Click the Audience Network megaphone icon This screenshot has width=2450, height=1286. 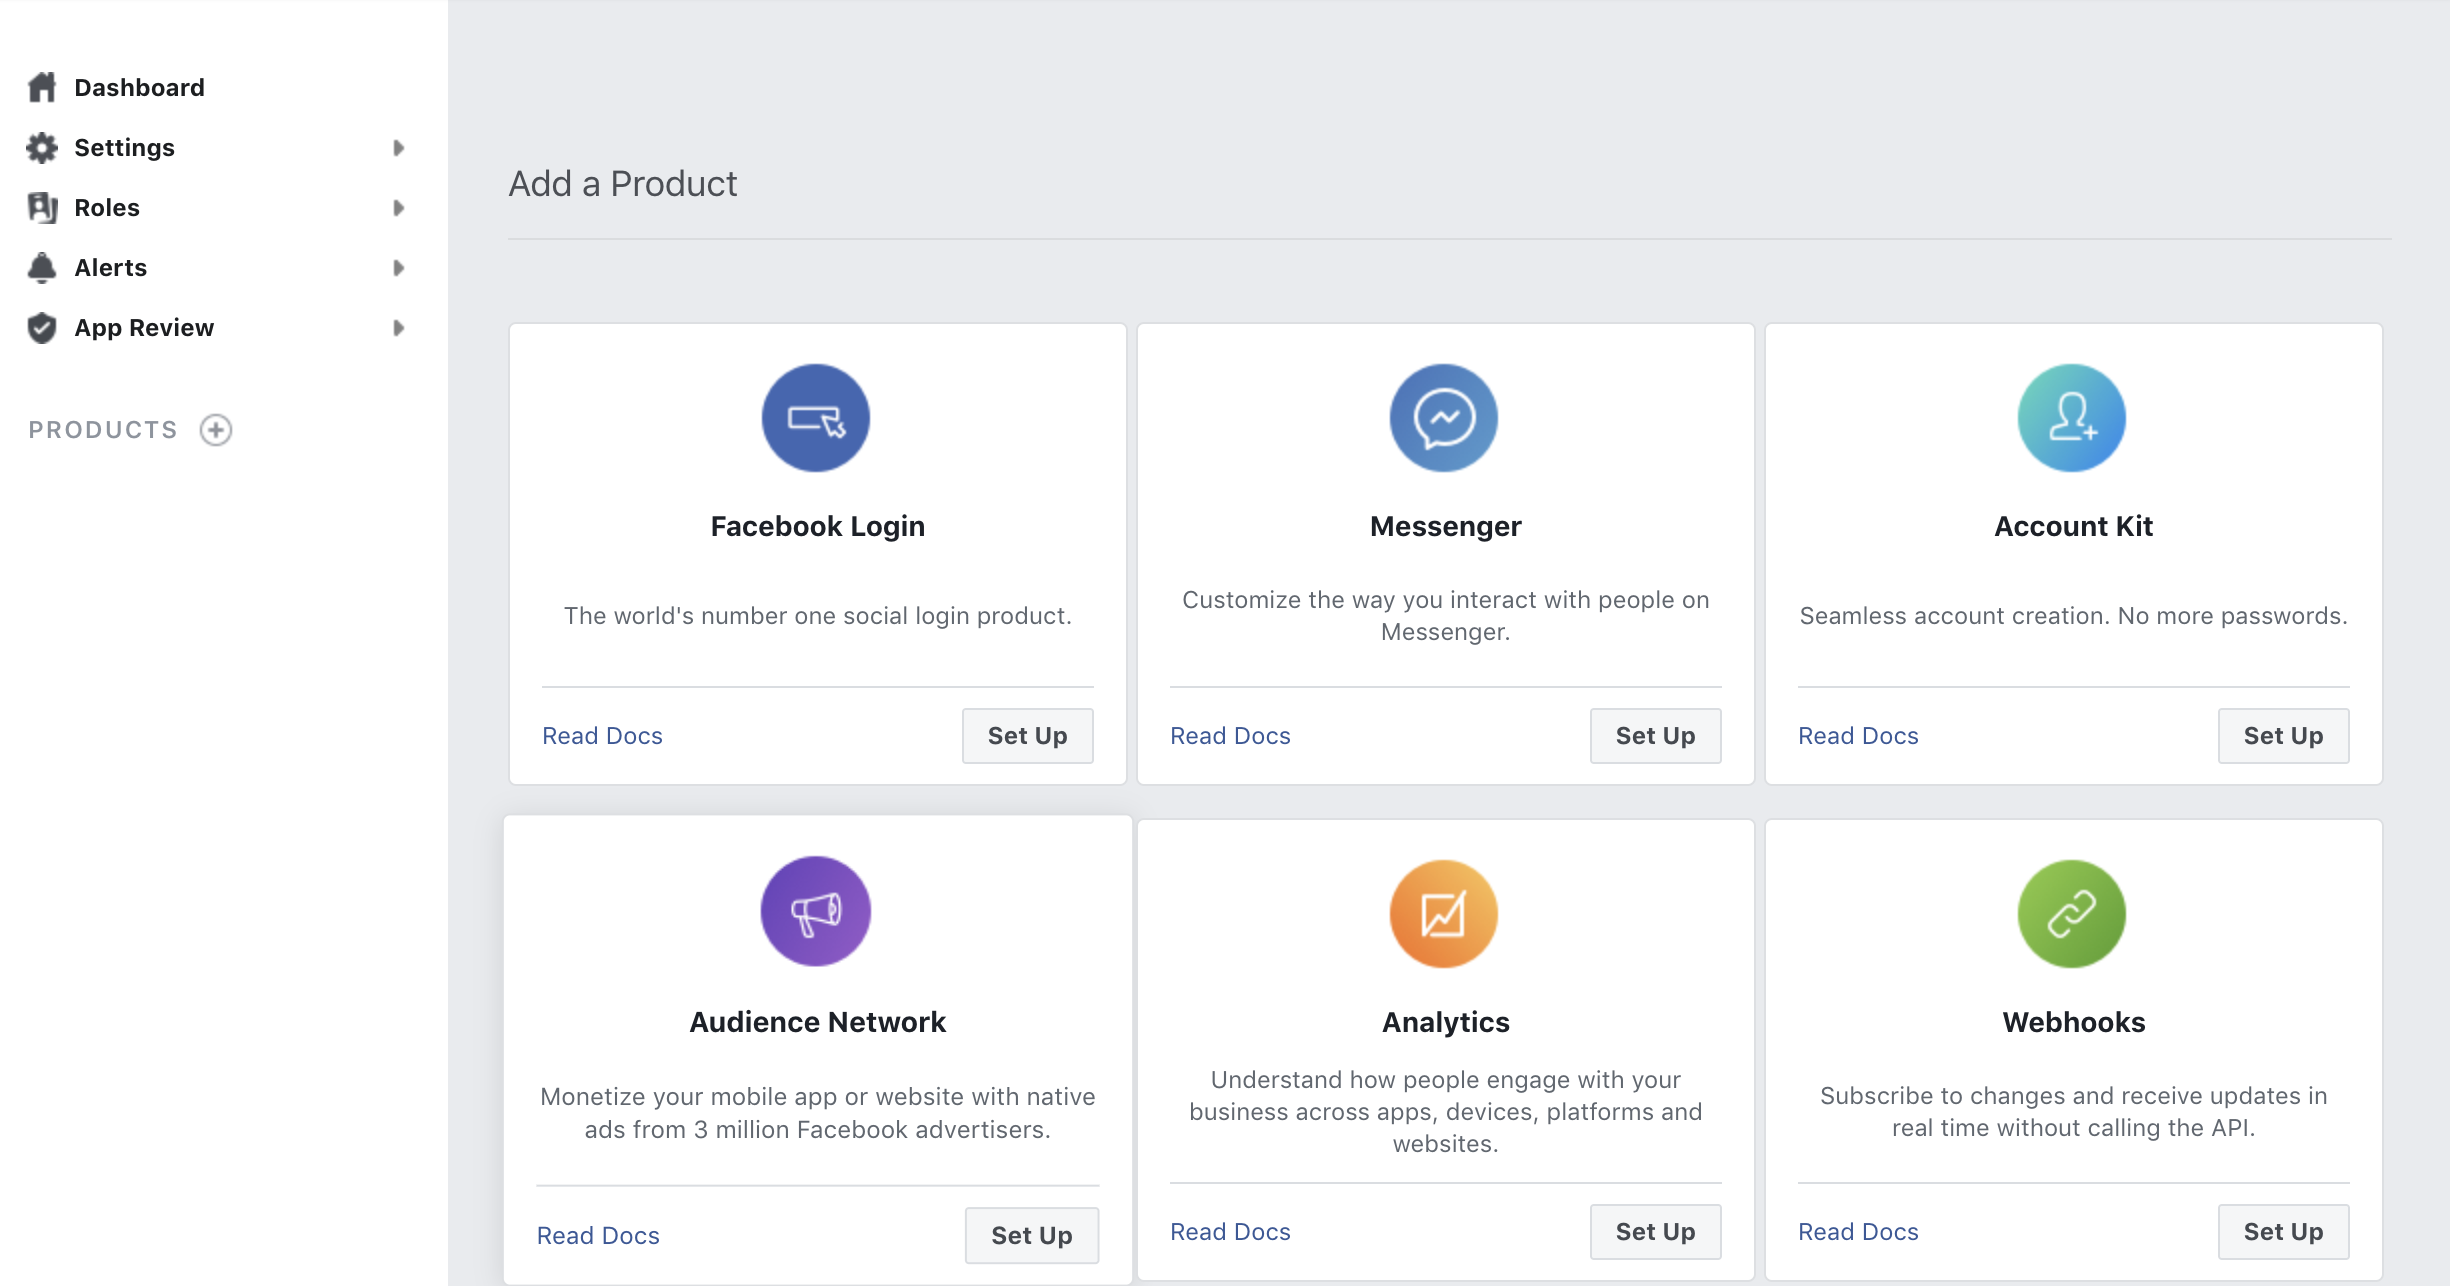pyautogui.click(x=816, y=911)
